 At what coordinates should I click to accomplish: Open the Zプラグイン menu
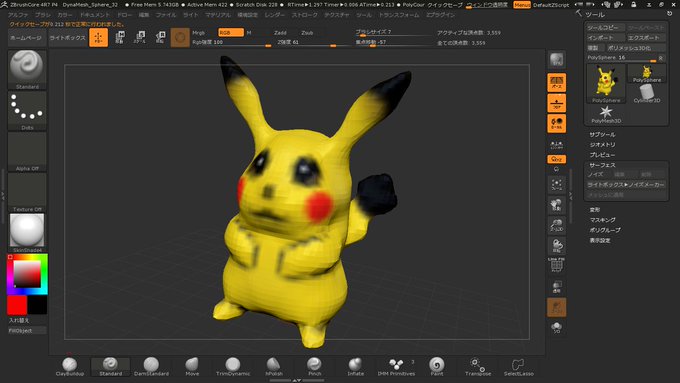[440, 15]
